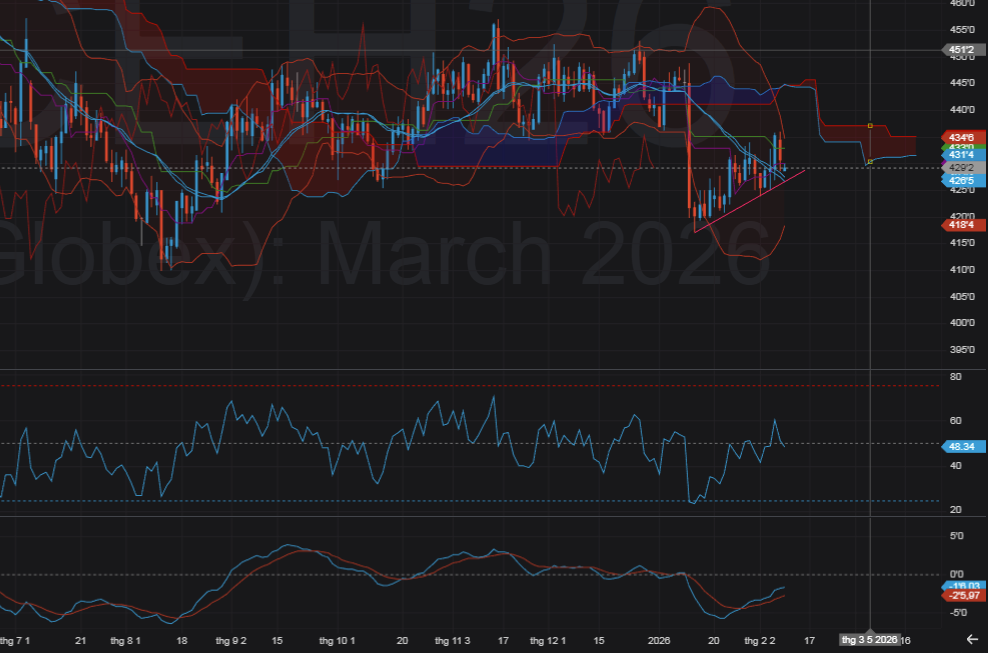The image size is (988, 653).
Task: Click the gray 451'2 price label
Action: click(964, 49)
